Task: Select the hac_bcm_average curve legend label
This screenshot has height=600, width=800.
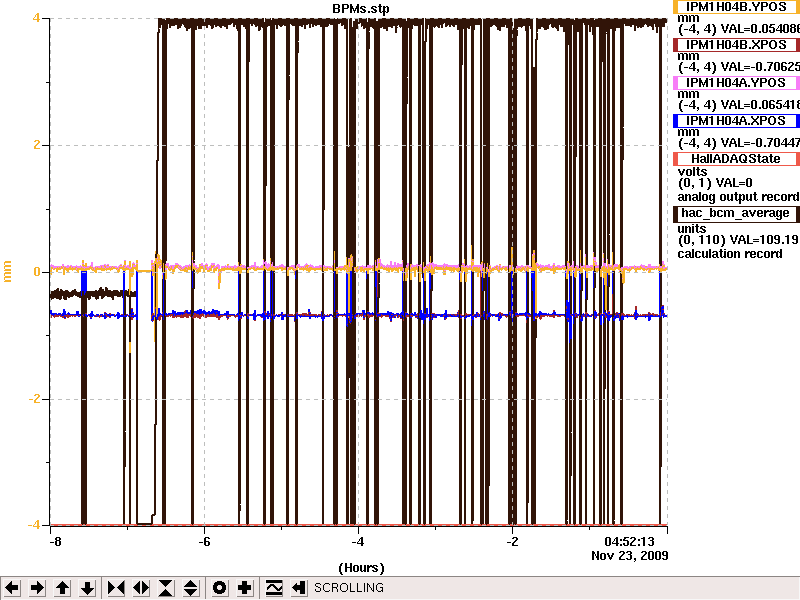Action: click(x=736, y=213)
